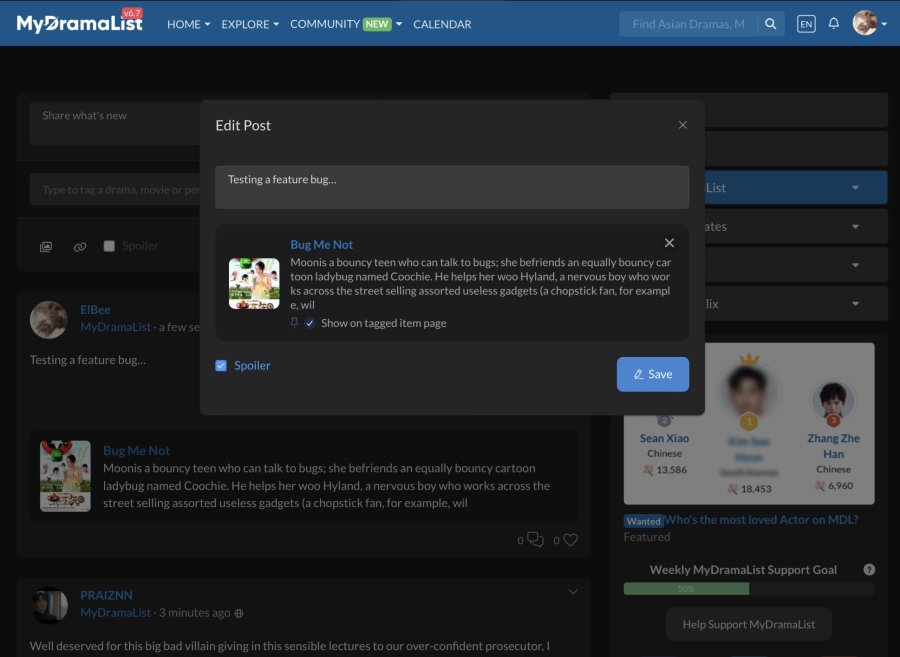
Task: Open Bug Me Not link in dialog
Action: 321,244
